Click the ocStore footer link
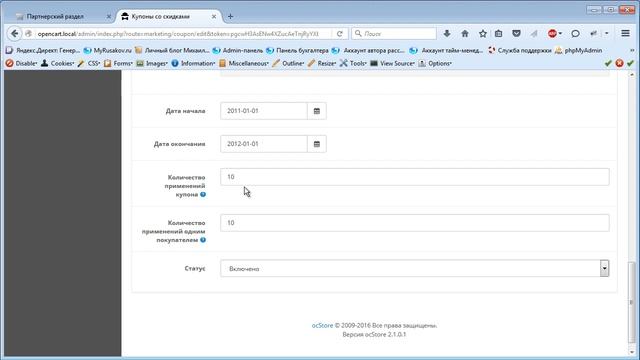640x360 pixels. 322,326
